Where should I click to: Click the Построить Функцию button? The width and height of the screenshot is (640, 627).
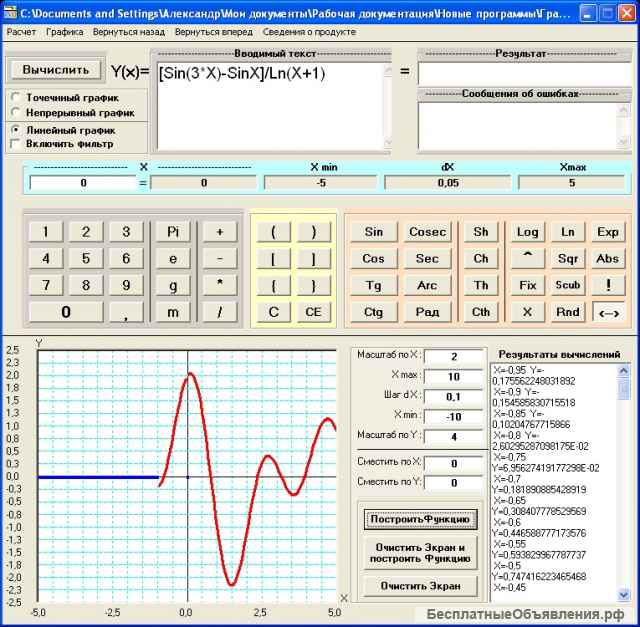[420, 520]
